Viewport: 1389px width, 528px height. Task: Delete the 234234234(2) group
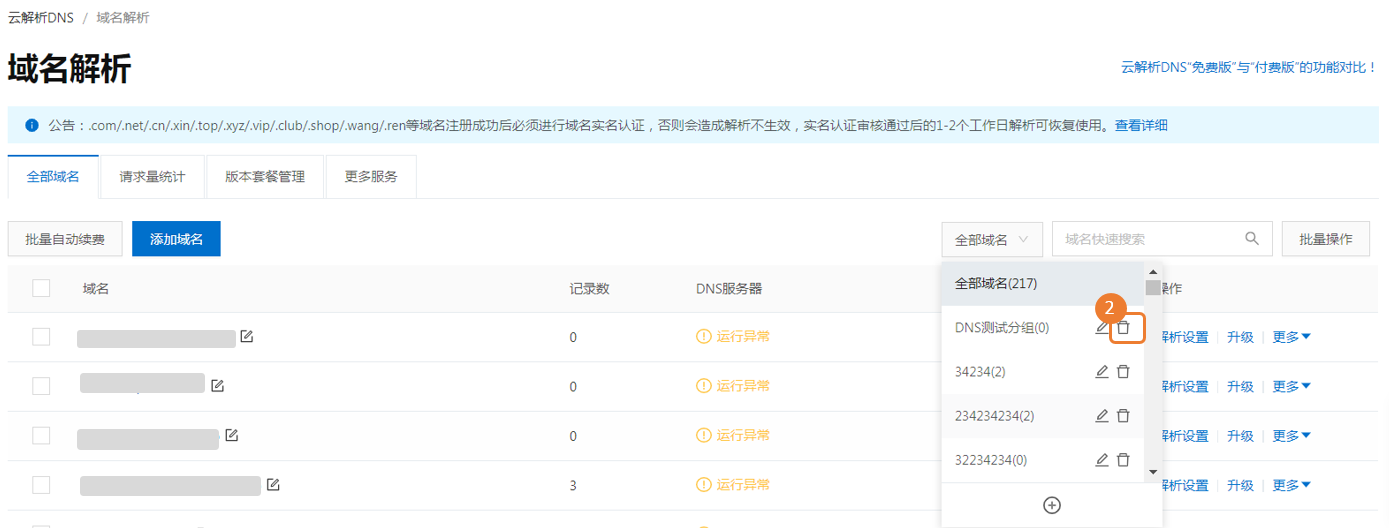[1123, 415]
